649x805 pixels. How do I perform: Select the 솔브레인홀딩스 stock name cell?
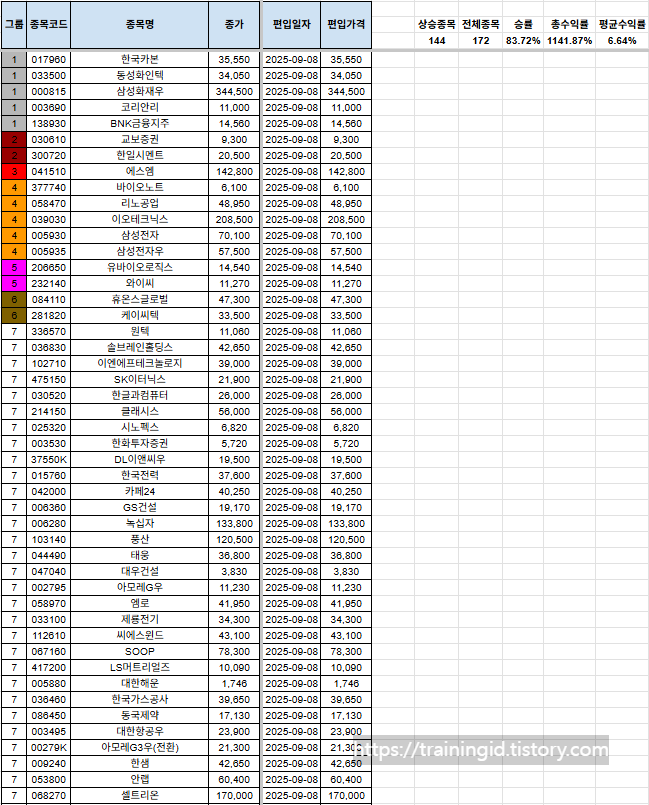point(140,348)
